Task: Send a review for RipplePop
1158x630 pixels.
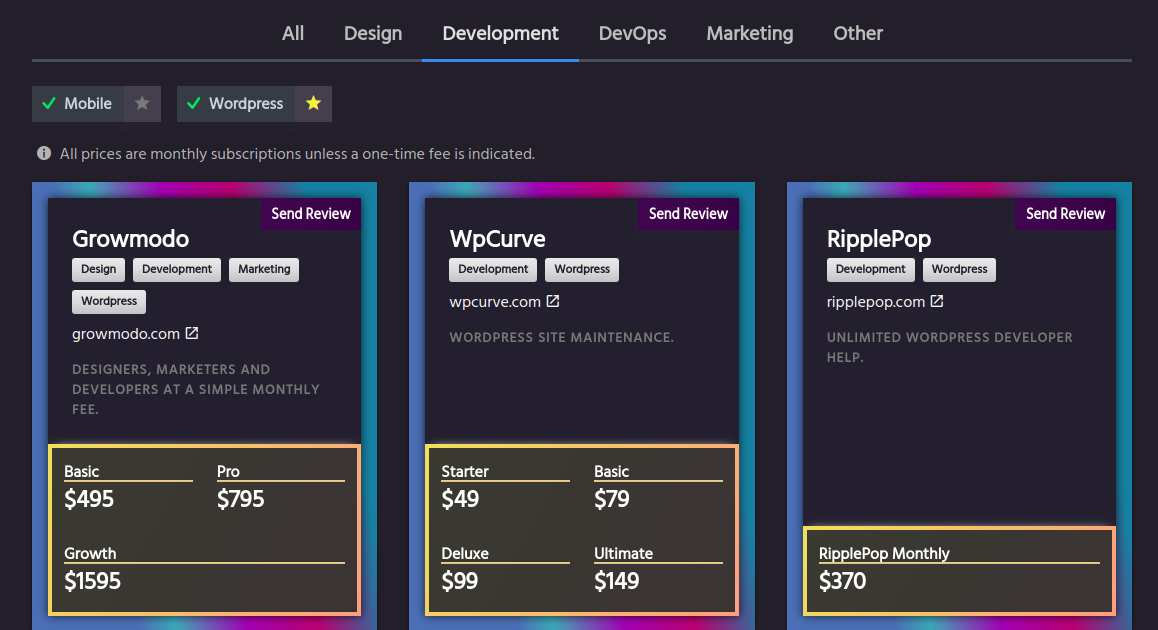Action: point(1066,213)
